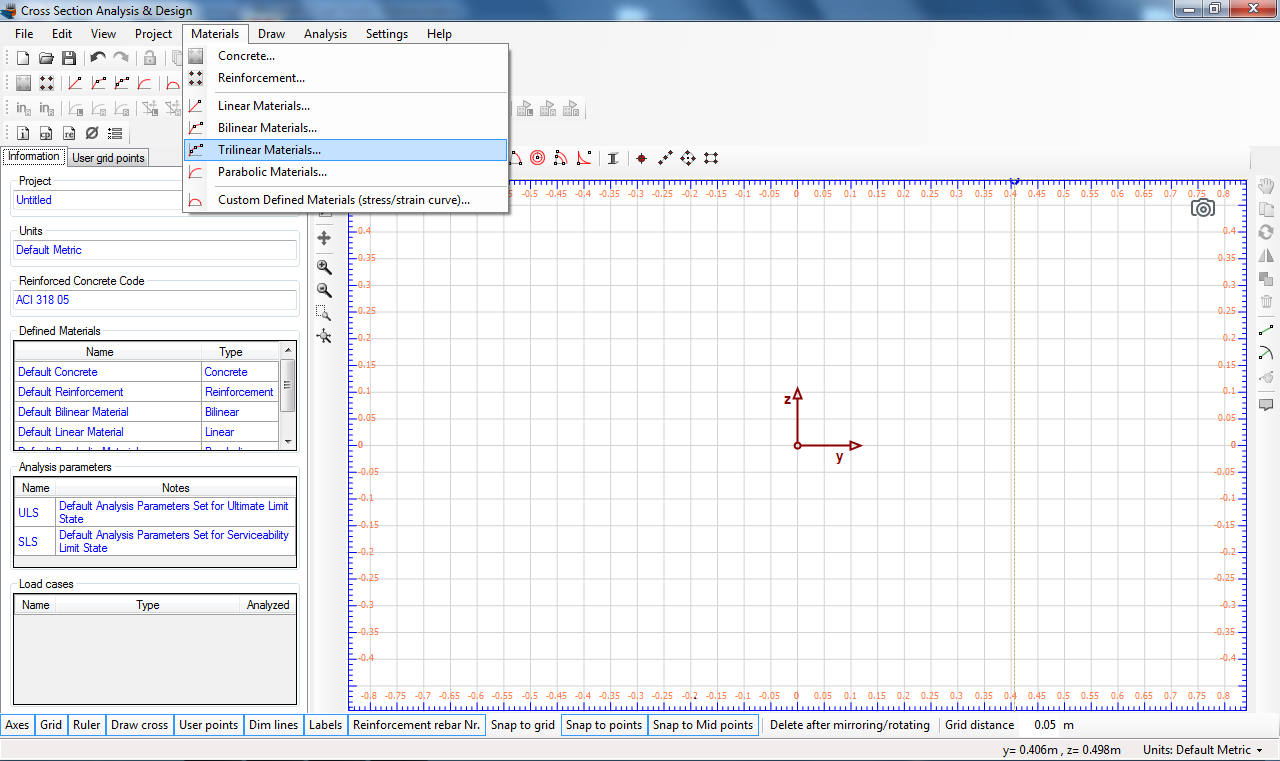Undo the last action
Image resolution: width=1280 pixels, height=761 pixels.
(98, 58)
